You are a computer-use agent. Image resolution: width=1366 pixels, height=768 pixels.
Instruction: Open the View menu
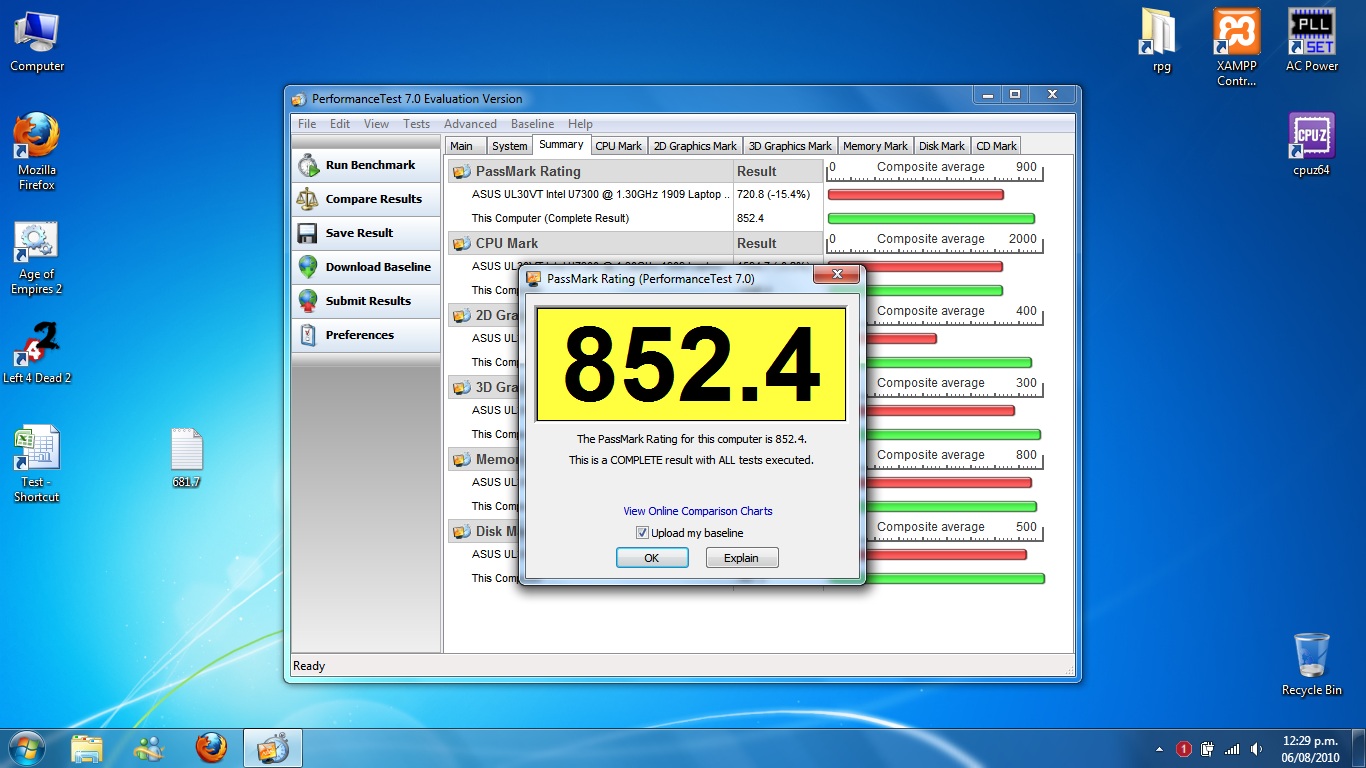[376, 124]
